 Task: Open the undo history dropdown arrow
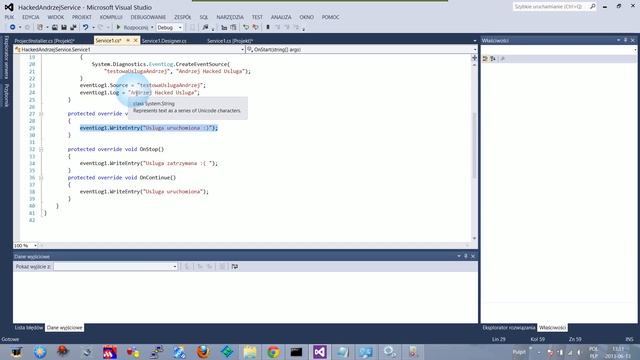[x=93, y=27]
